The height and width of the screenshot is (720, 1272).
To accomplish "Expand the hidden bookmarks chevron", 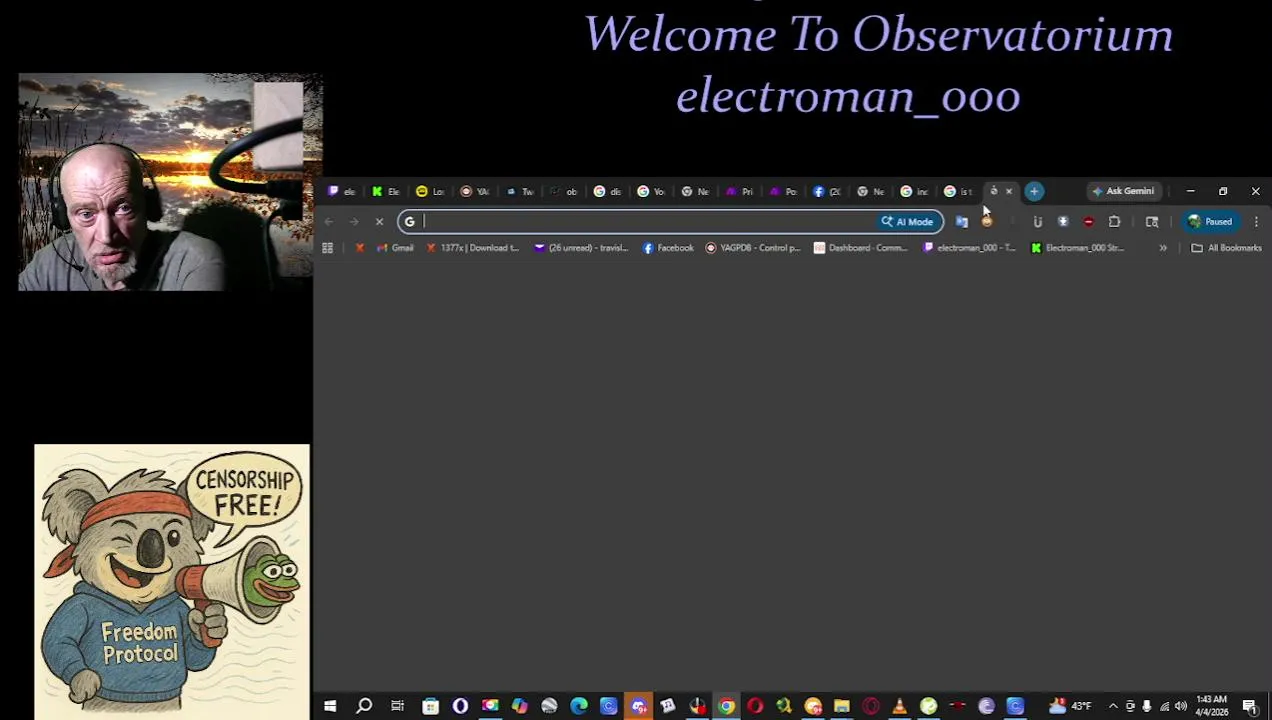I will (x=1162, y=248).
